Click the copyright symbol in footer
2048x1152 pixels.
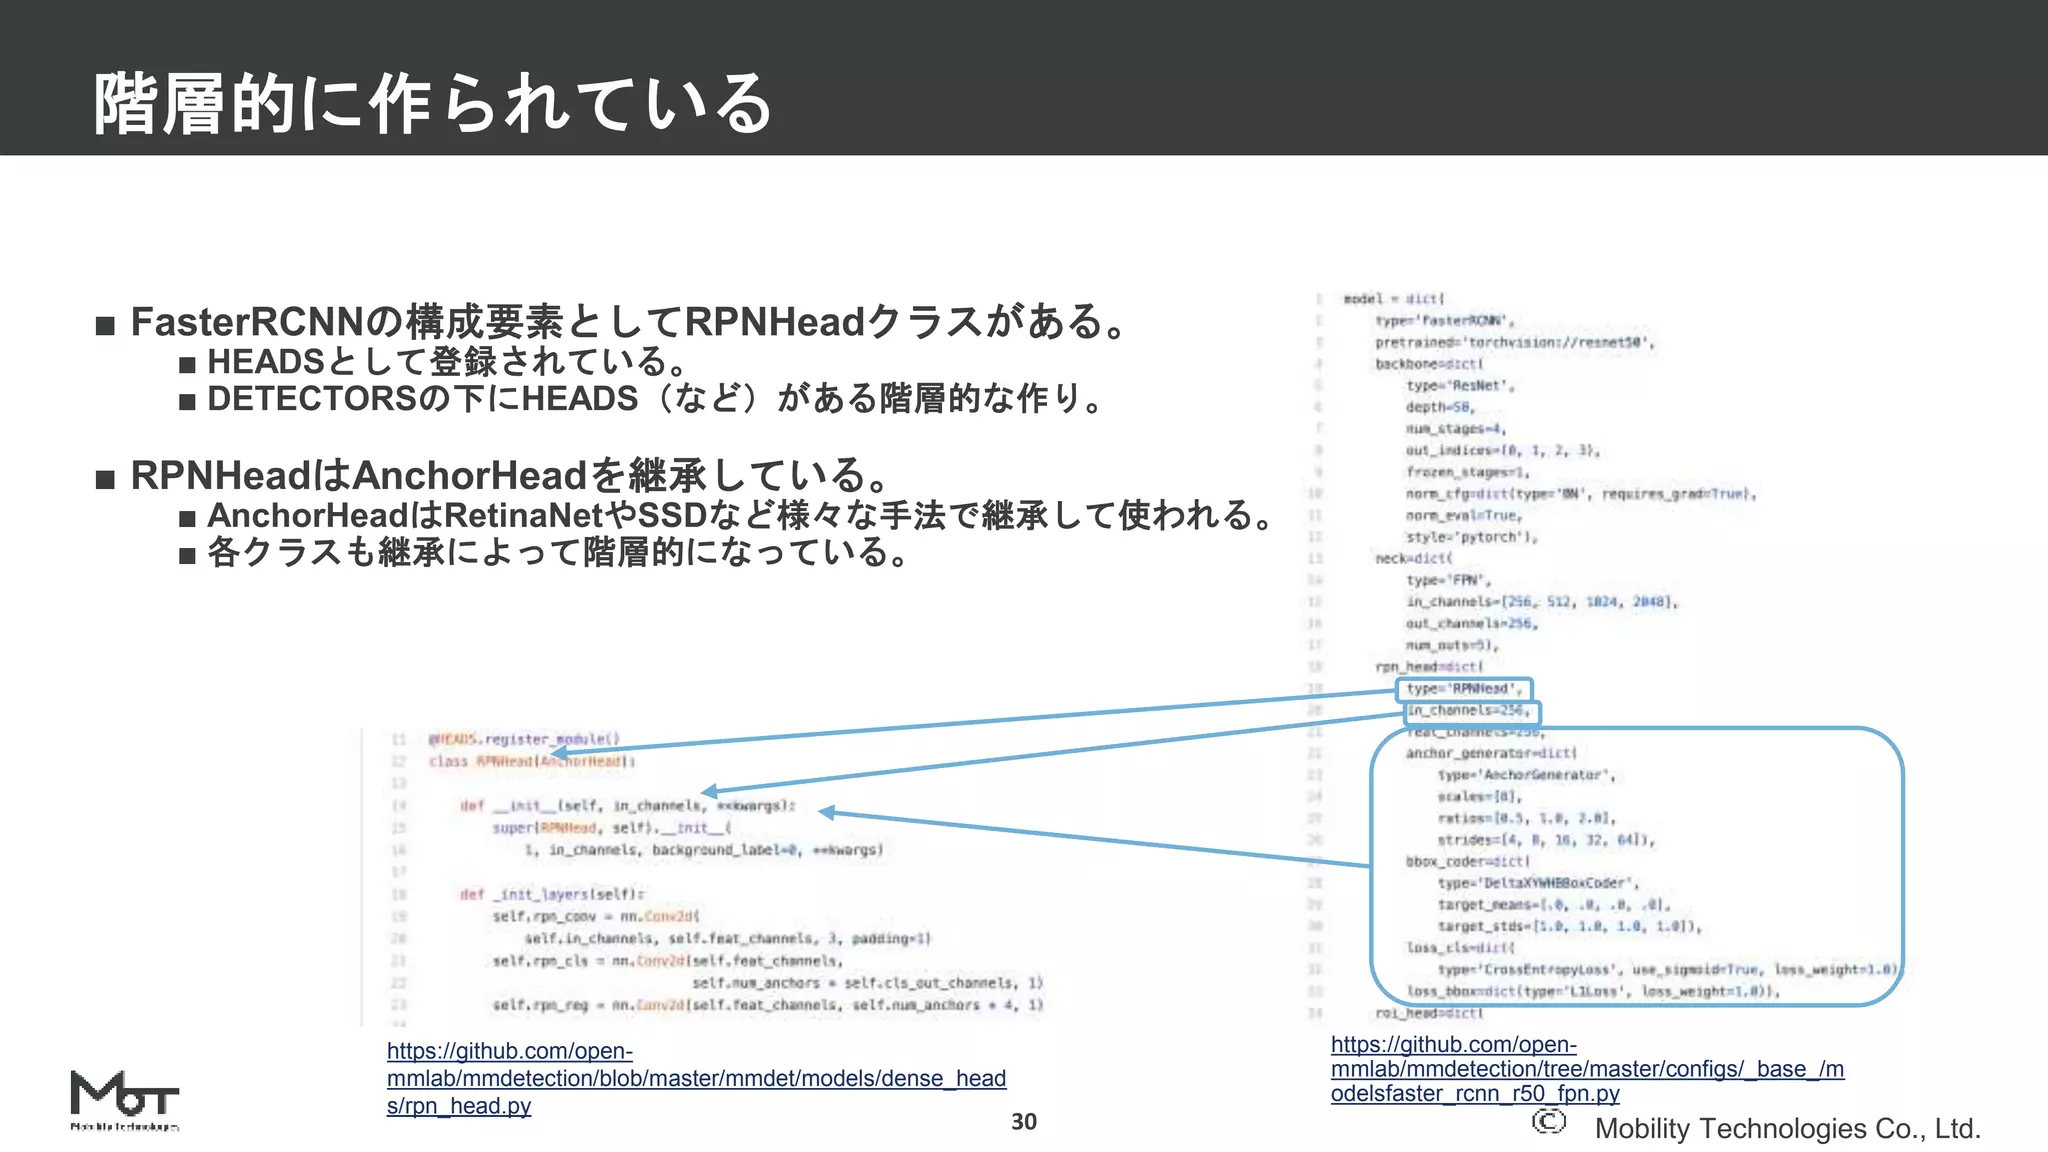(1548, 1122)
